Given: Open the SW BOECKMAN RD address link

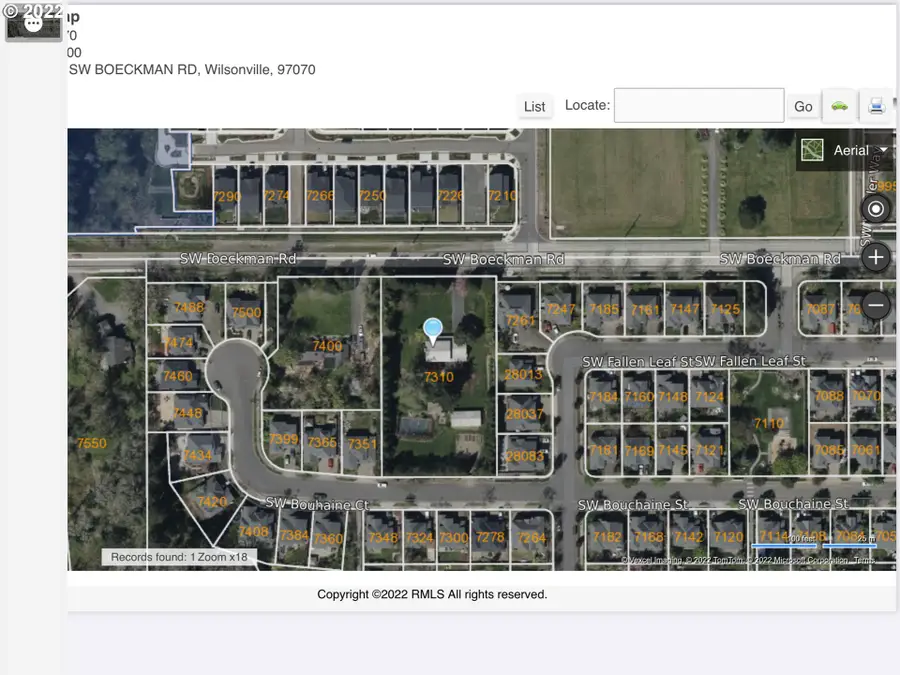Looking at the screenshot, I should [190, 69].
